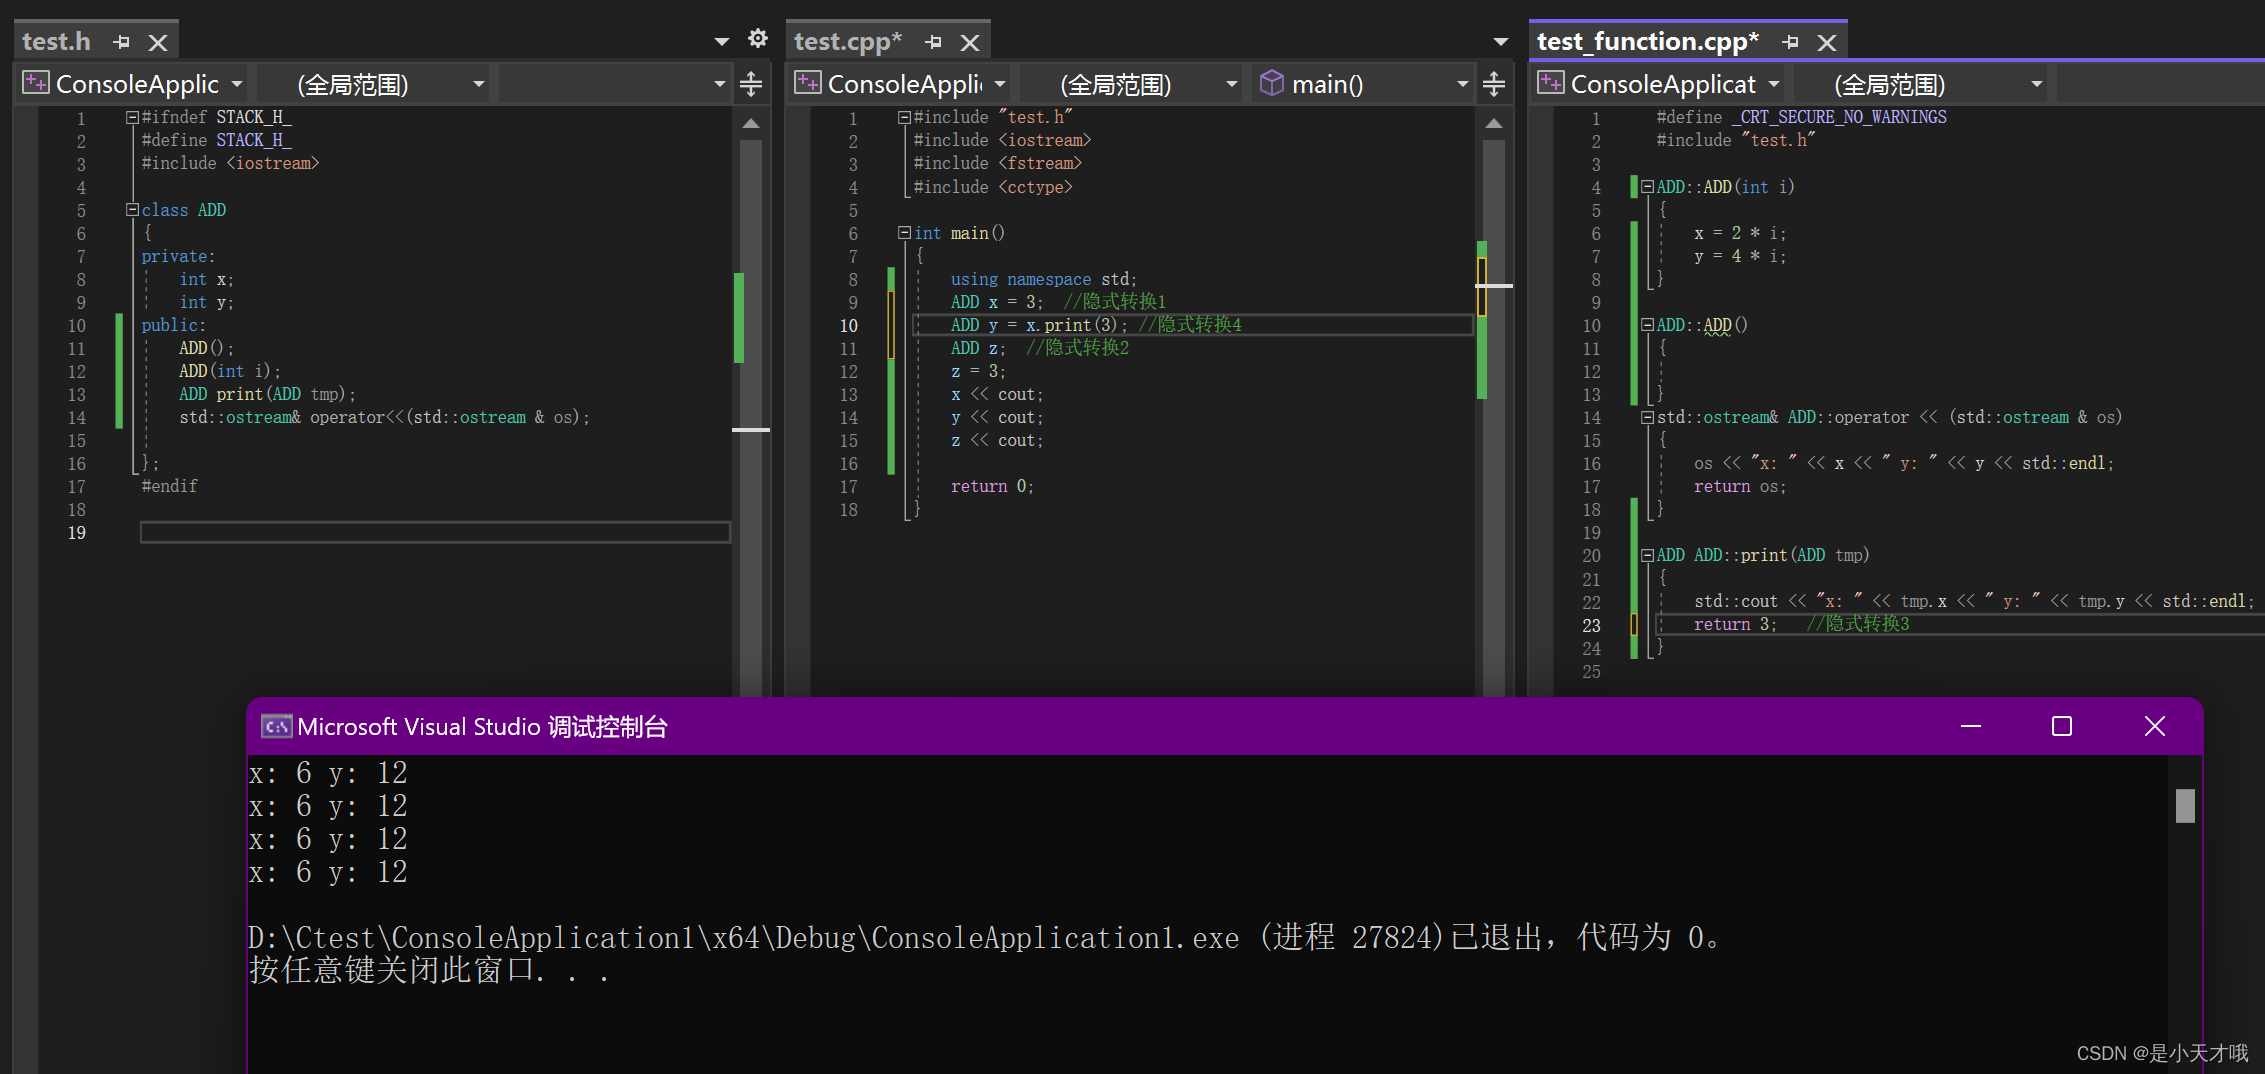Collapse the class ADD region in test.h

click(131, 210)
